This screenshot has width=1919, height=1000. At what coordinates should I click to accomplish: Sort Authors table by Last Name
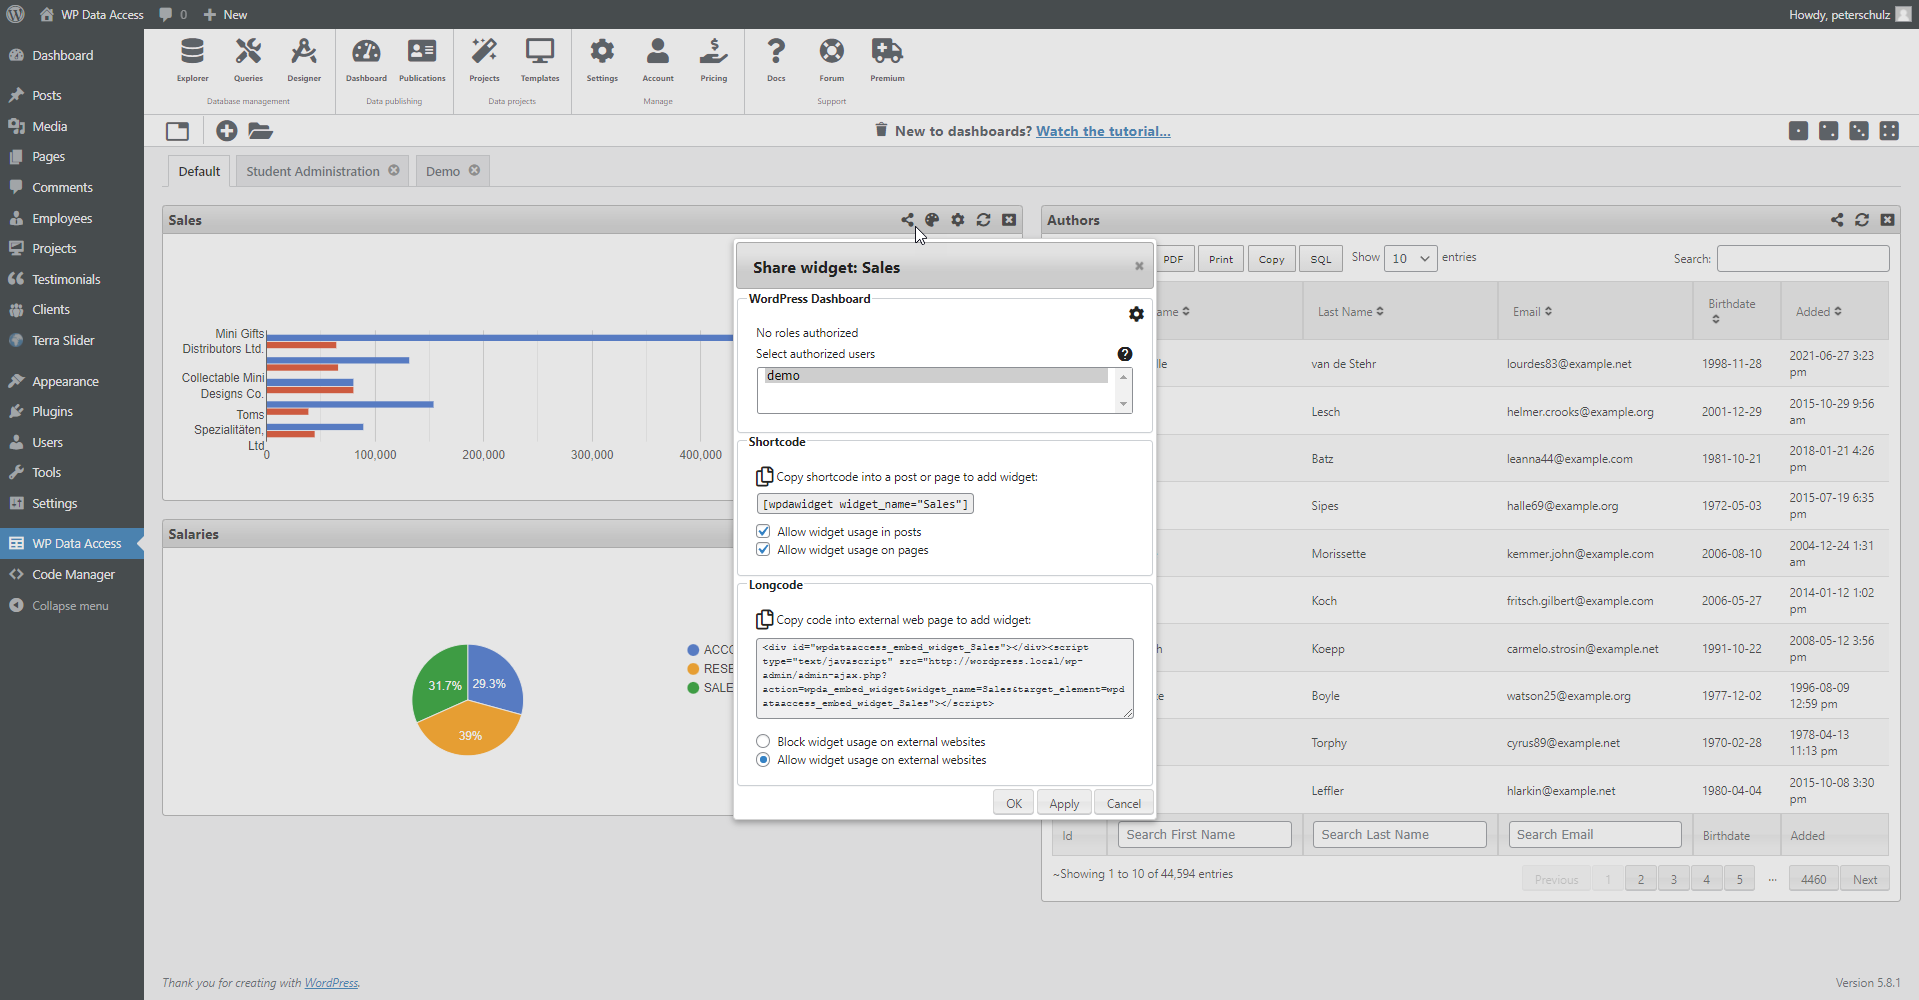[x=1350, y=312]
